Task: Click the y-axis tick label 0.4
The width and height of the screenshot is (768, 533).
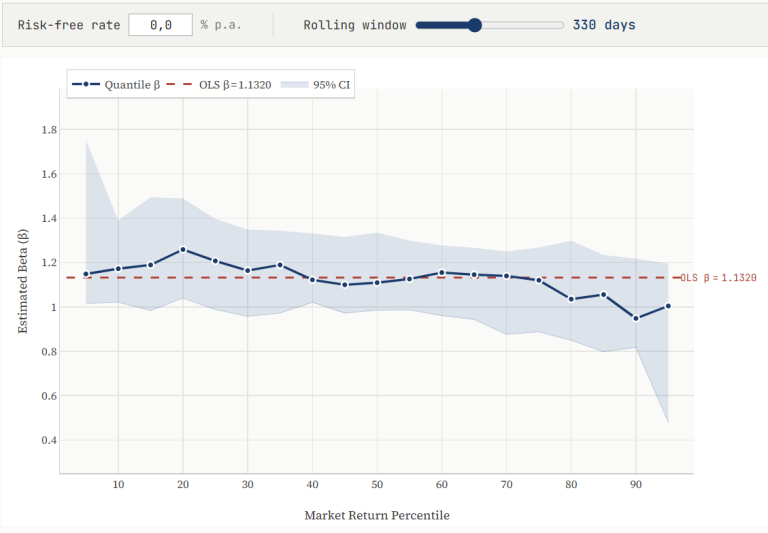Action: click(x=49, y=440)
